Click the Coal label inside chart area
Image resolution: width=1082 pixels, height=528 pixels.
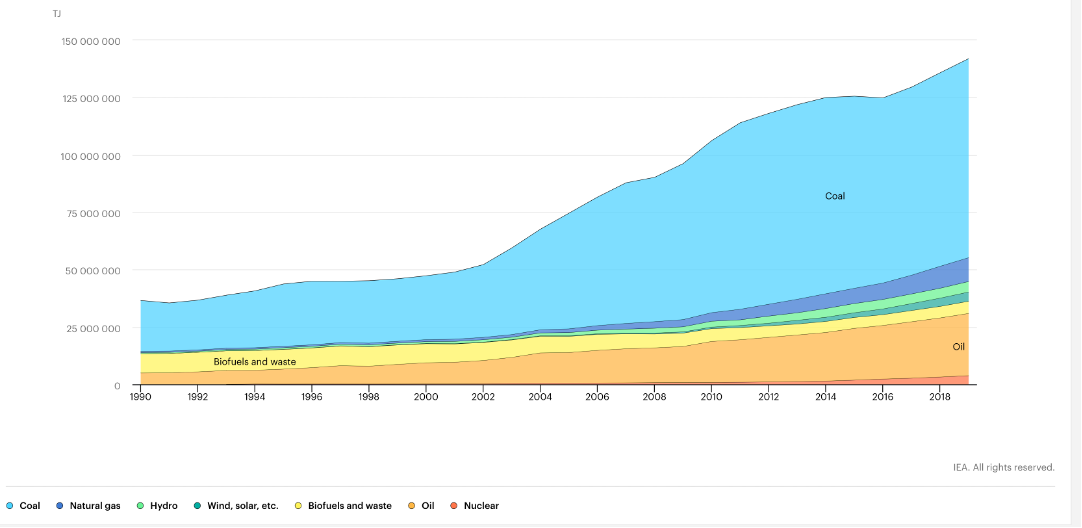pyautogui.click(x=835, y=196)
